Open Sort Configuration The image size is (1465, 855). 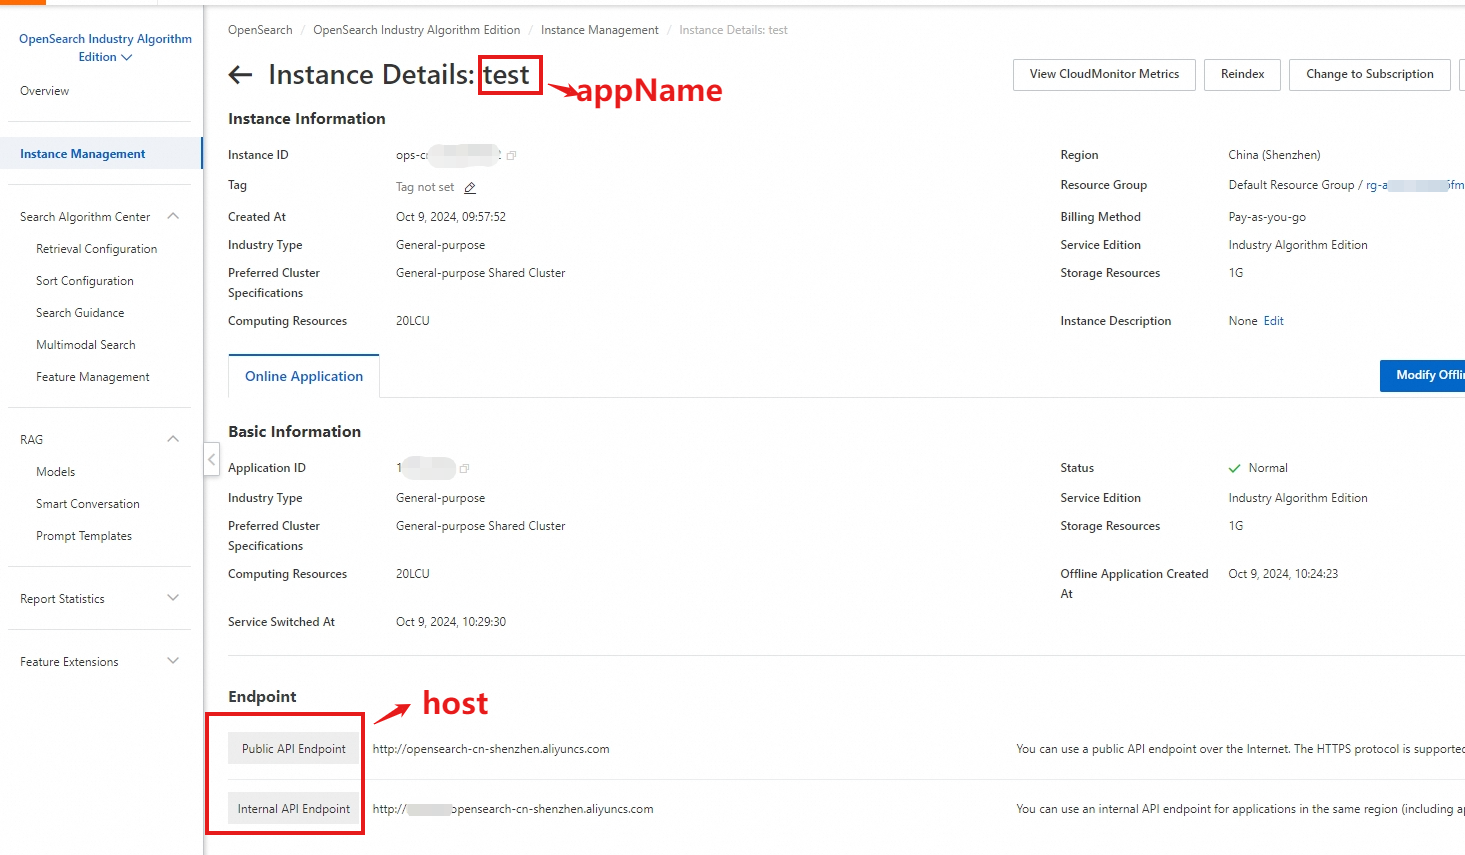(x=85, y=281)
